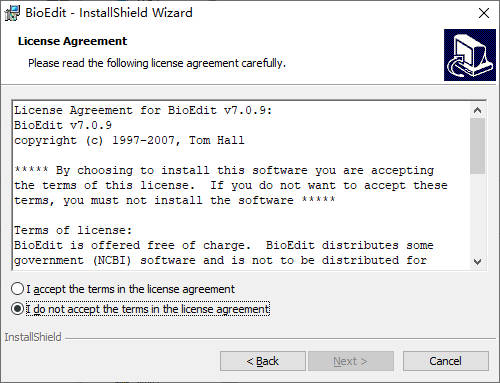Click the 'Please read the following license agreement' text
The image size is (500, 383).
(157, 63)
